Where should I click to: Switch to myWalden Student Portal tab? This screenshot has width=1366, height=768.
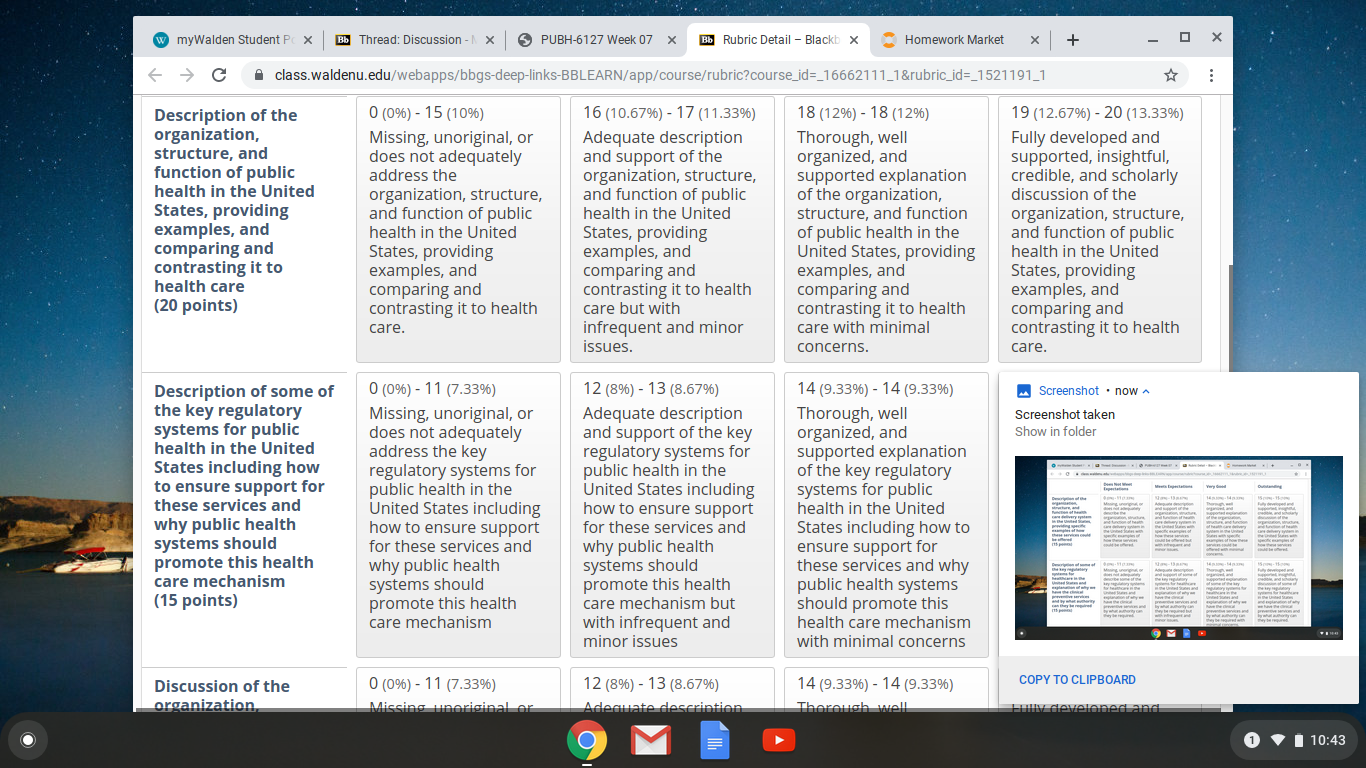point(226,40)
